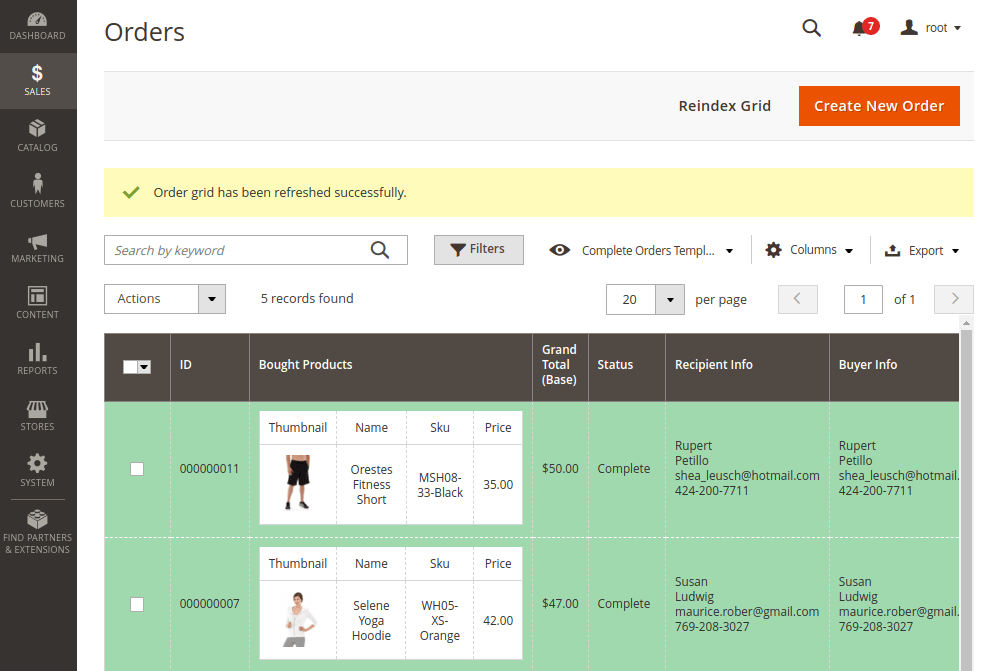Open the Reports bar chart icon
This screenshot has height=671, width=1000.
pos(37,359)
